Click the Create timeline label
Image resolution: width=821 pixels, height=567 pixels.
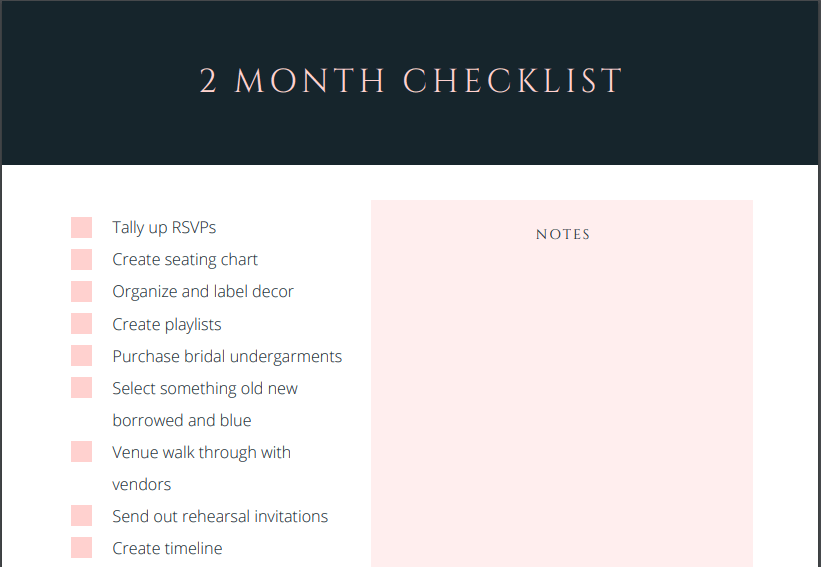pyautogui.click(x=167, y=549)
